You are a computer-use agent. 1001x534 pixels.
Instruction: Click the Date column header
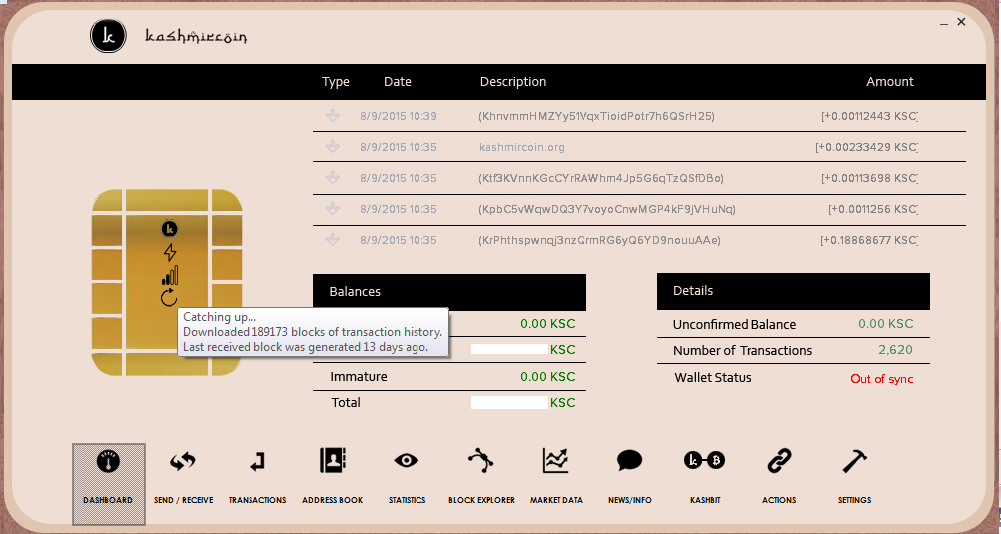[x=398, y=82]
